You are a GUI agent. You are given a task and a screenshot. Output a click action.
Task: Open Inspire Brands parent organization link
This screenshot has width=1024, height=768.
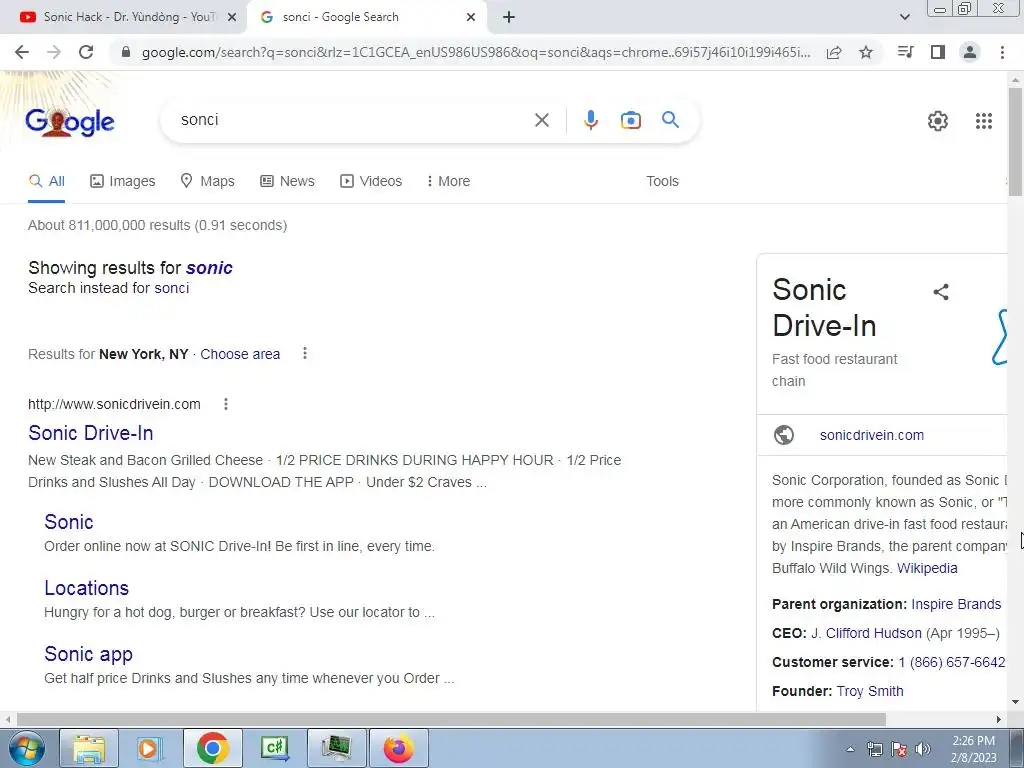[956, 604]
